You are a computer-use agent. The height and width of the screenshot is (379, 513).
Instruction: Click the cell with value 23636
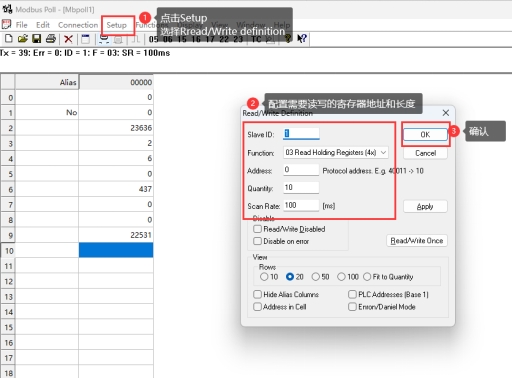[x=116, y=128]
